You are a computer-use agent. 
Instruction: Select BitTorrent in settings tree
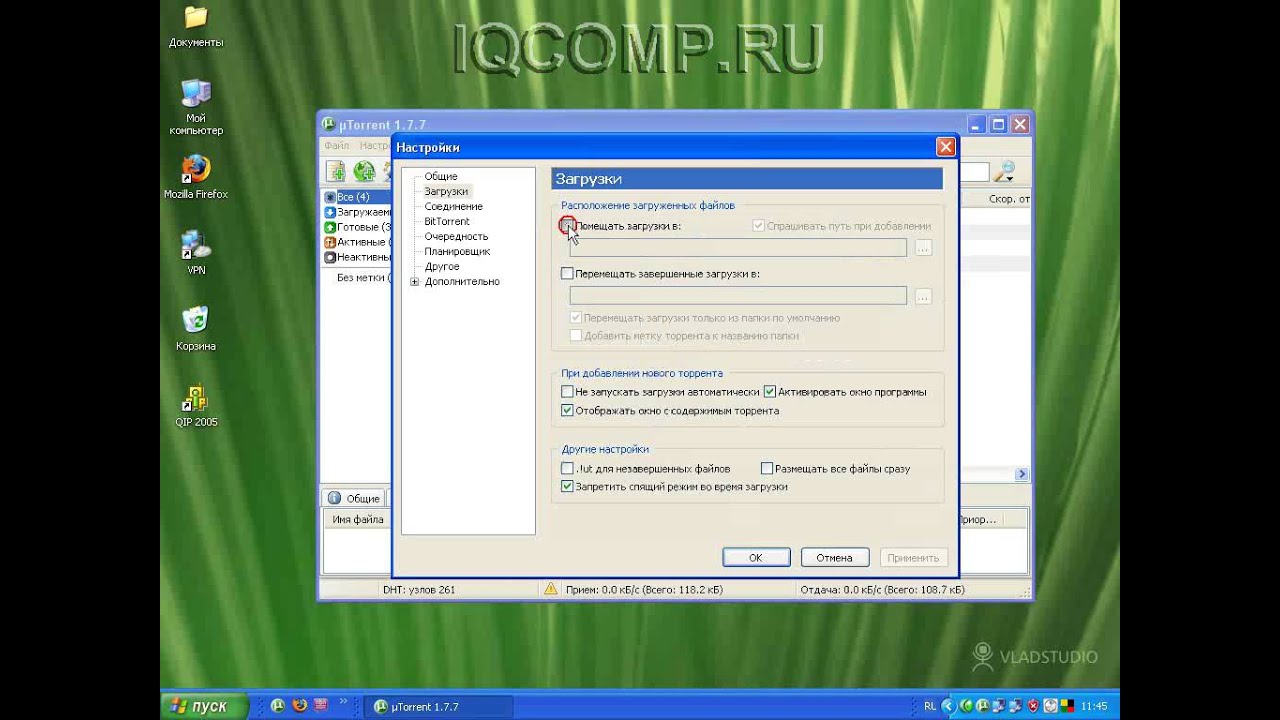click(x=447, y=221)
